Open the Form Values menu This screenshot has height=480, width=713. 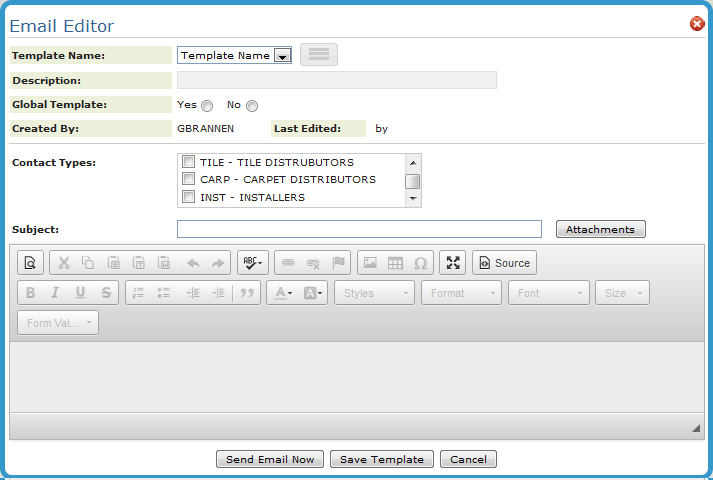pyautogui.click(x=58, y=323)
